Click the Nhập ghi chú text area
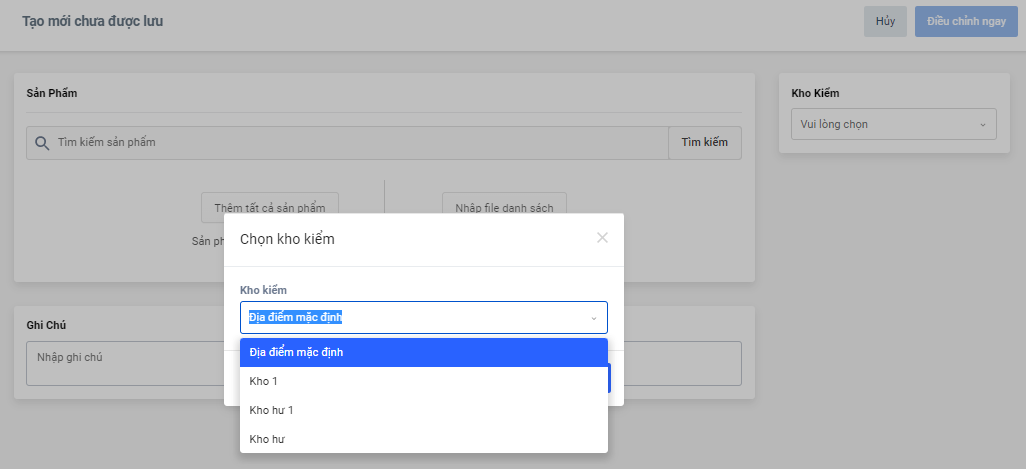This screenshot has height=469, width=1026. tap(130, 364)
